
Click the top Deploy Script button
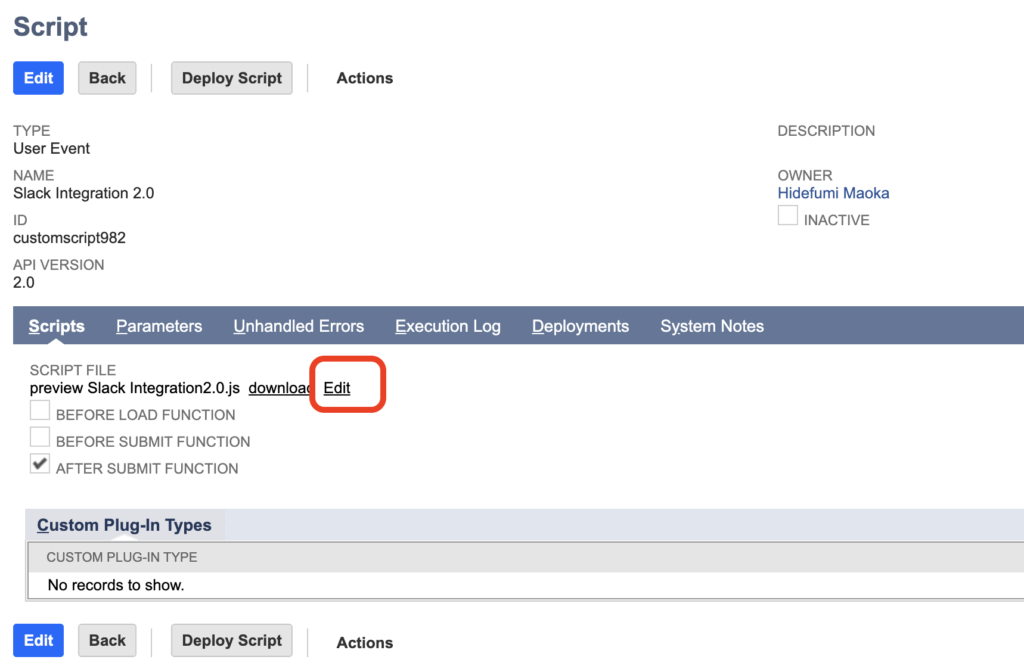[x=232, y=78]
